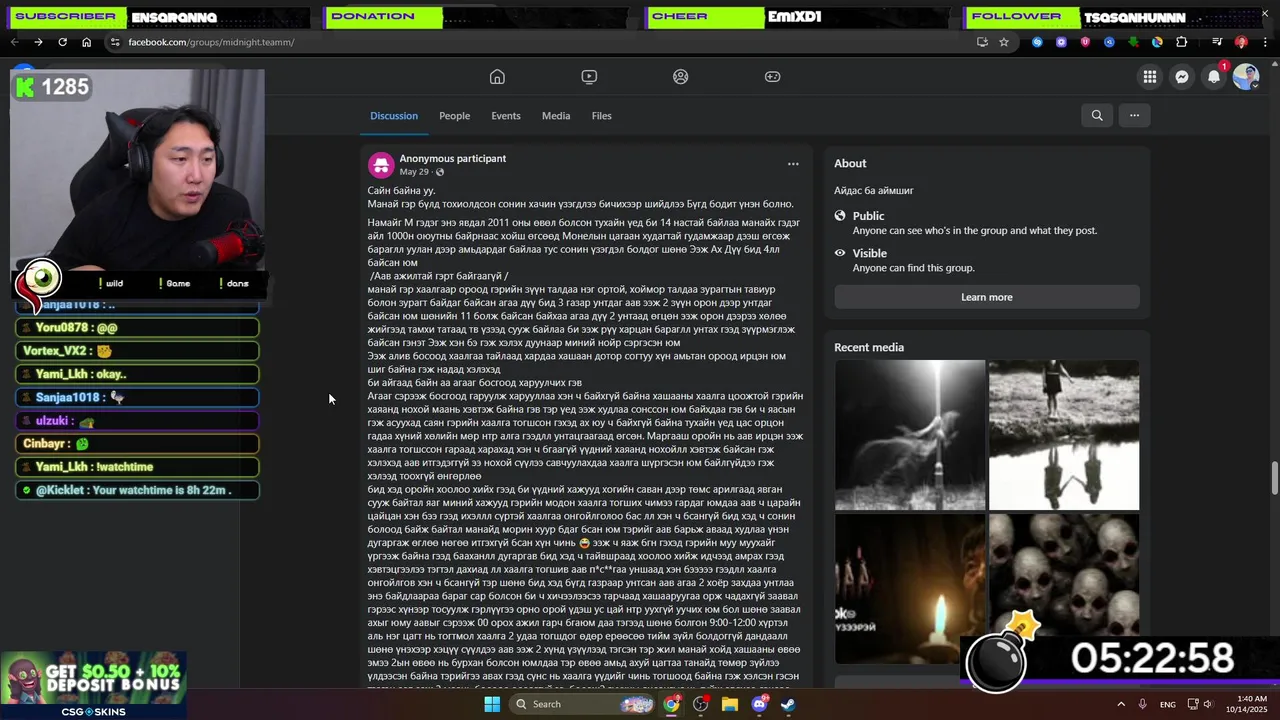Image resolution: width=1280 pixels, height=720 pixels.
Task: Search within this group magnifier button
Action: pyautogui.click(x=1097, y=115)
